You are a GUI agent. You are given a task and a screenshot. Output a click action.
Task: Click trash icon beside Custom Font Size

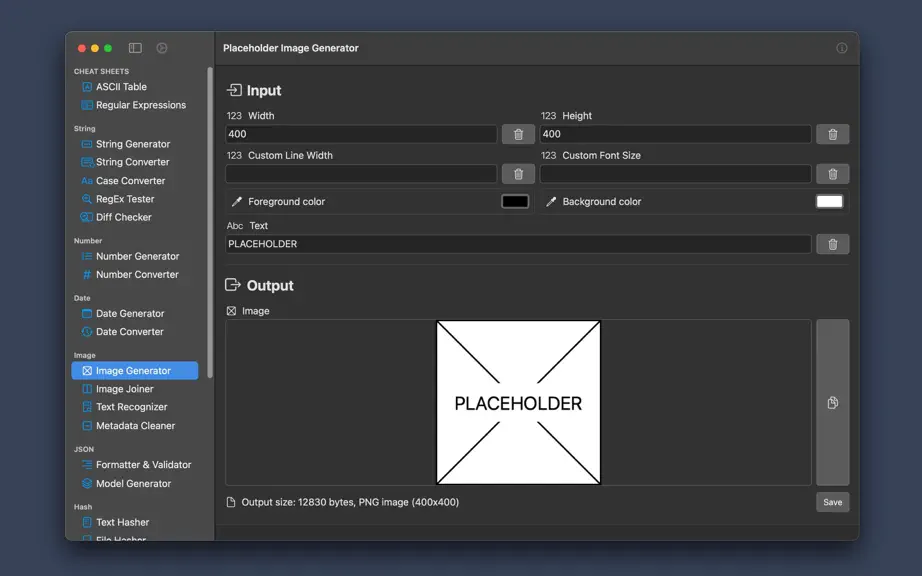tap(833, 174)
